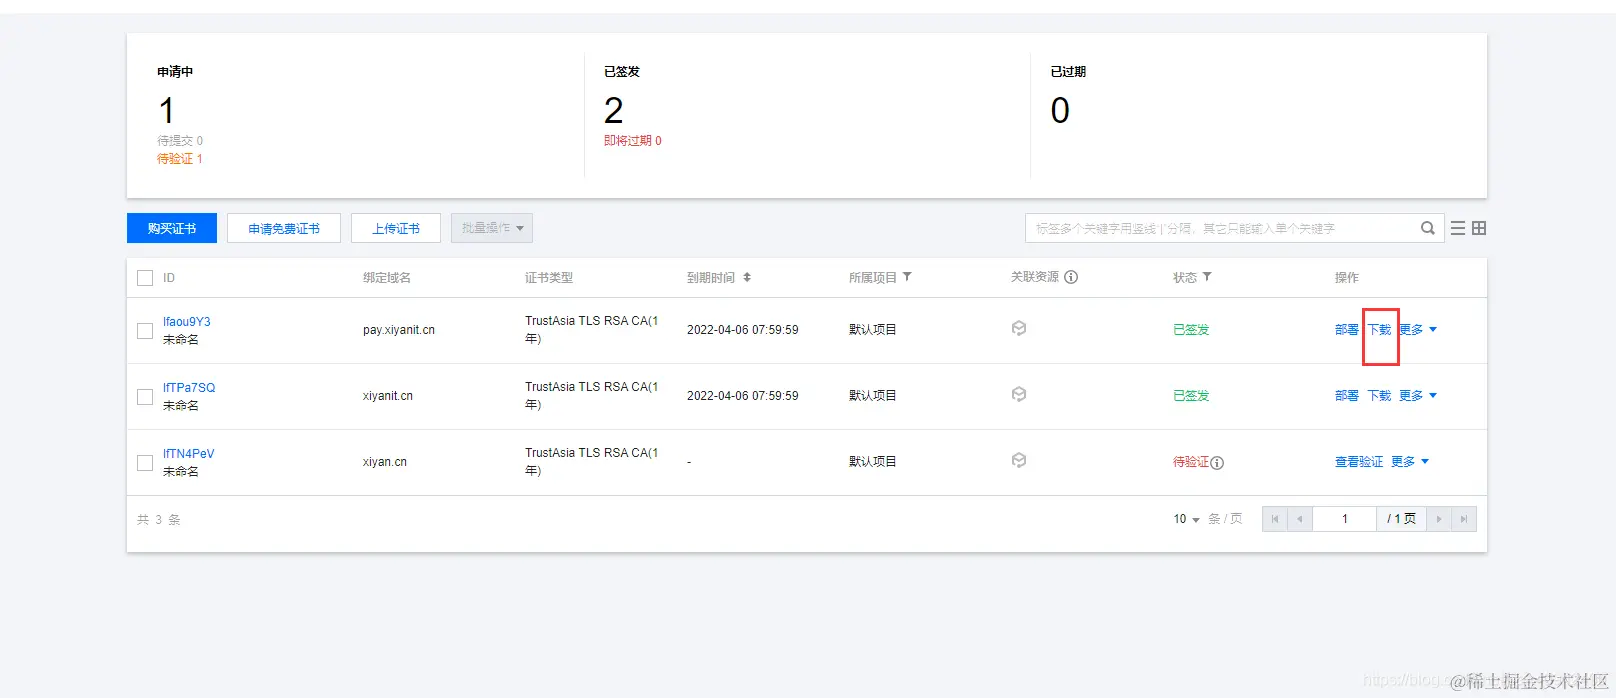
Task: Click 待提交 0 in 申请中 card
Action: pos(180,140)
